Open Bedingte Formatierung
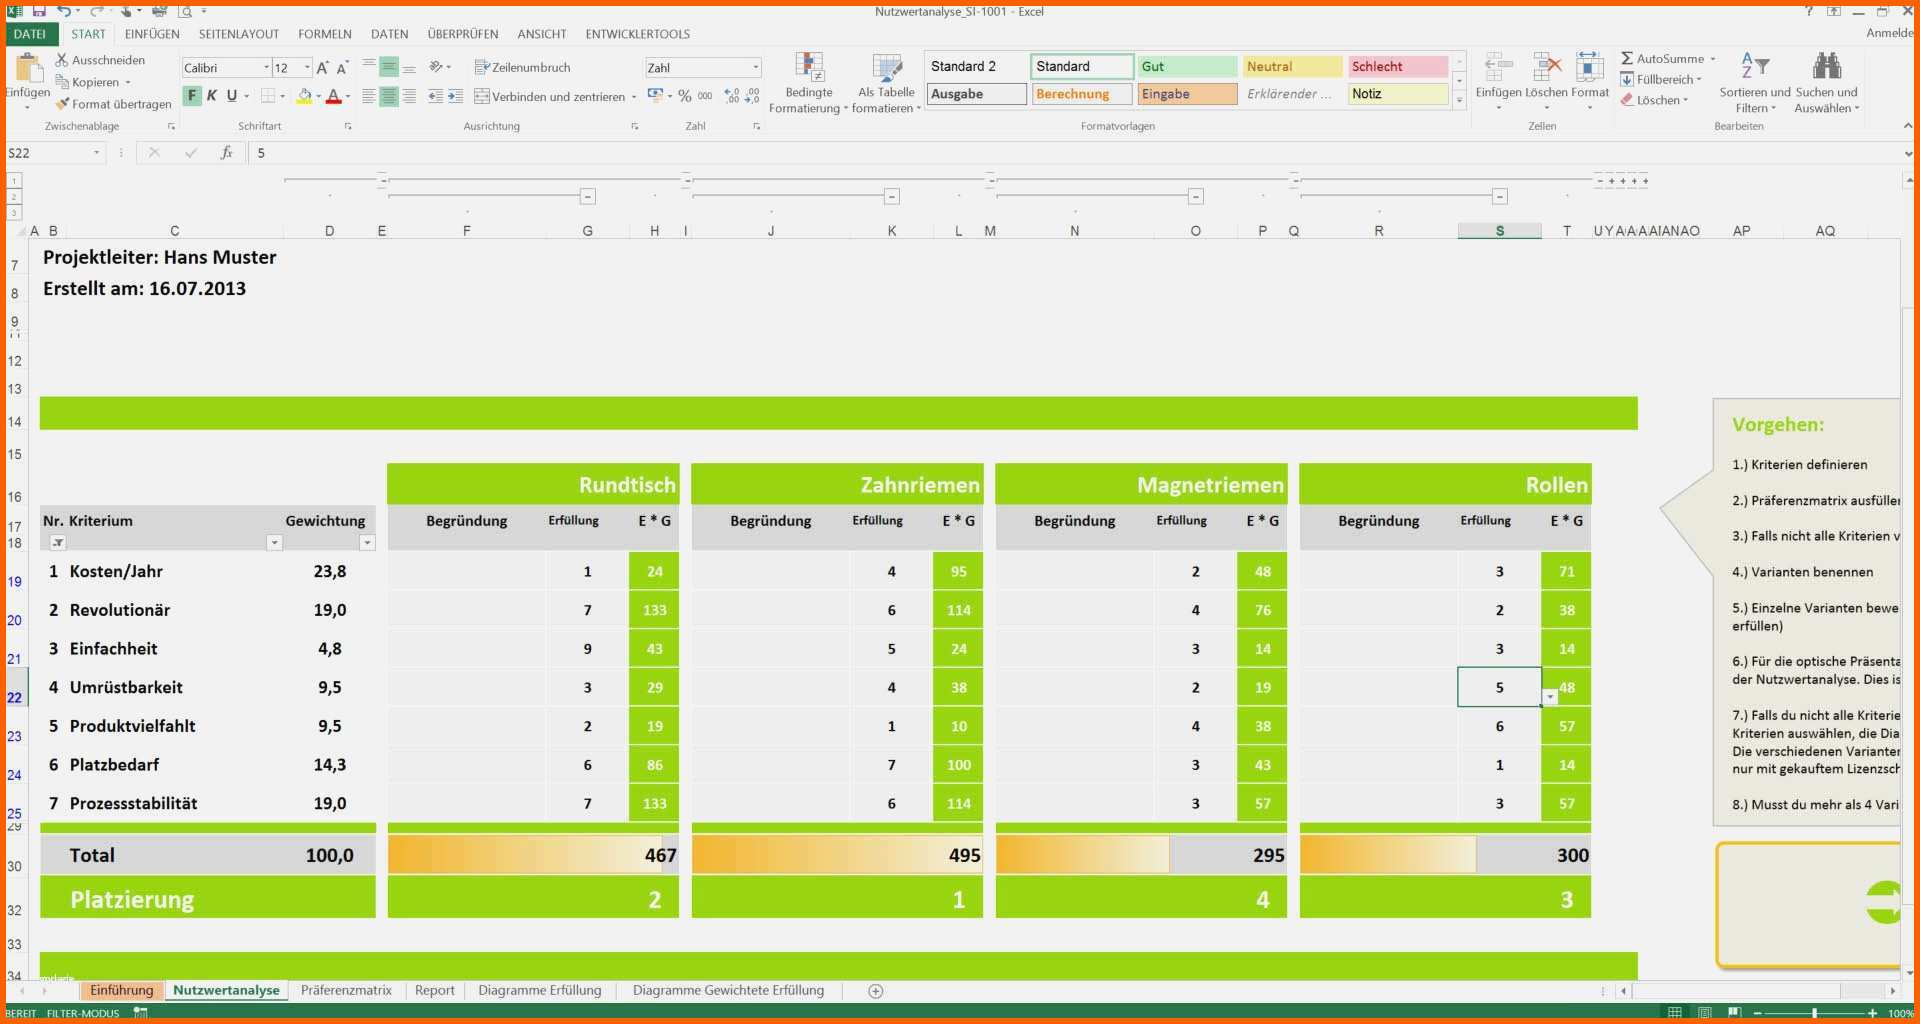This screenshot has height=1024, width=1920. point(809,84)
